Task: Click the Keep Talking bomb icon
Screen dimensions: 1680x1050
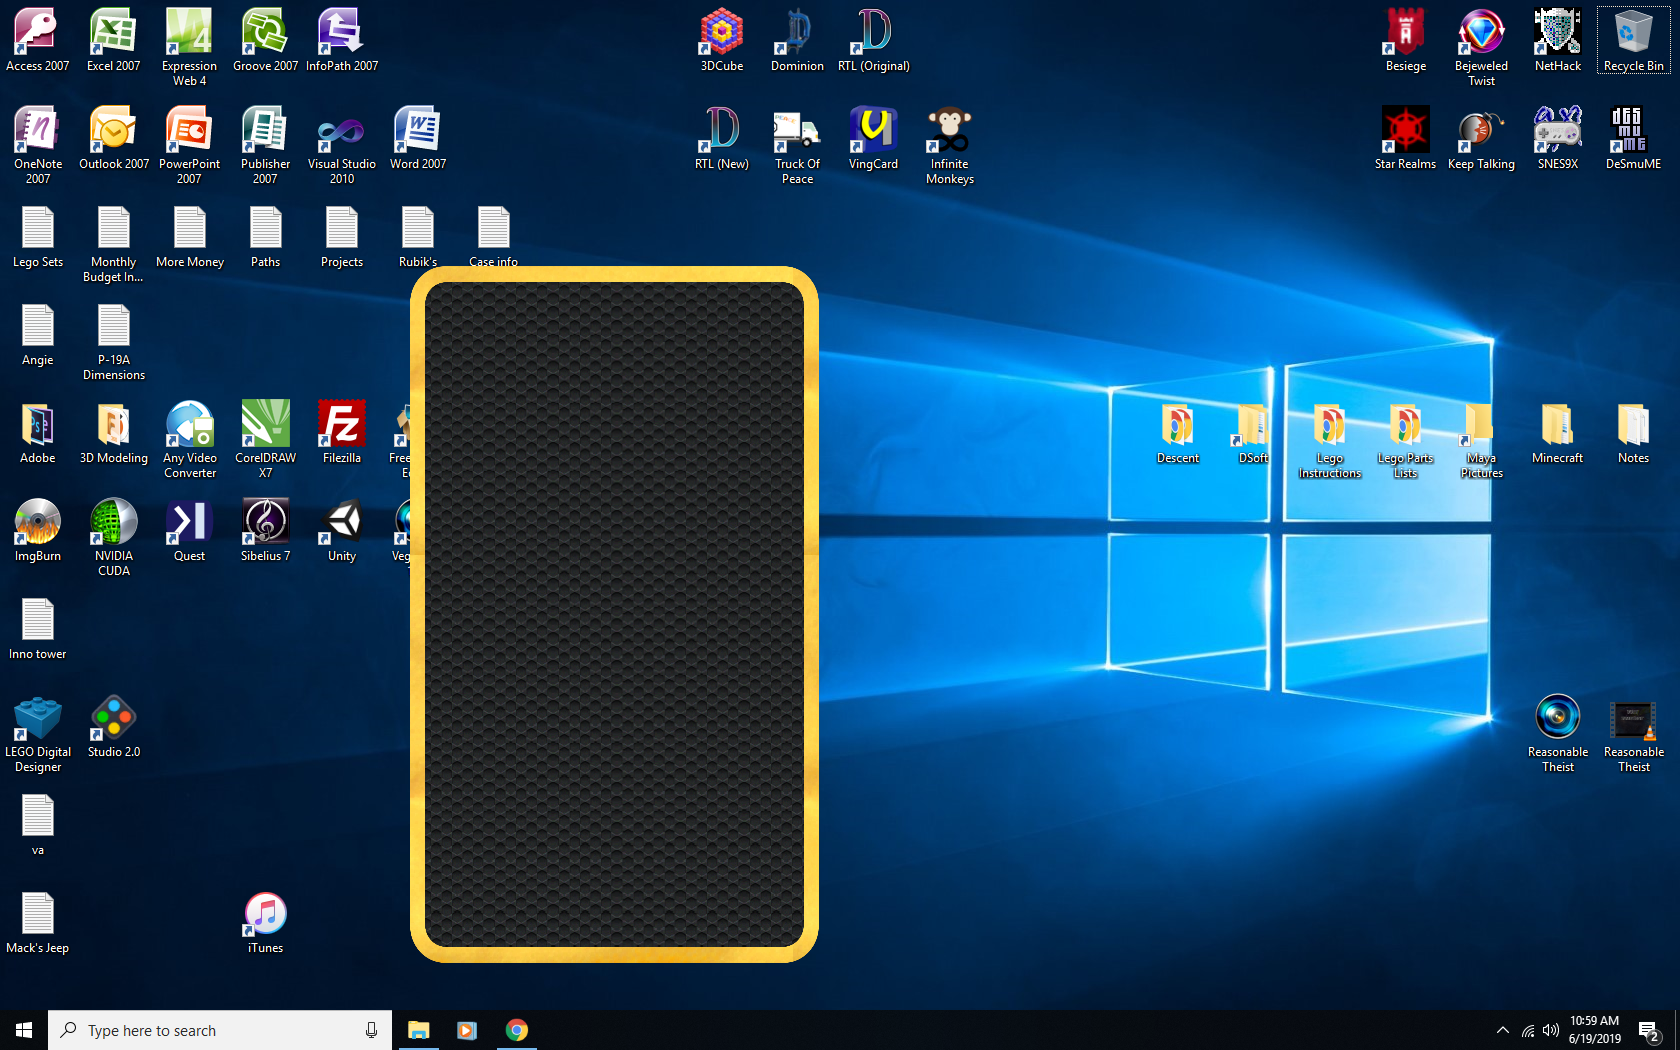Action: pos(1482,138)
